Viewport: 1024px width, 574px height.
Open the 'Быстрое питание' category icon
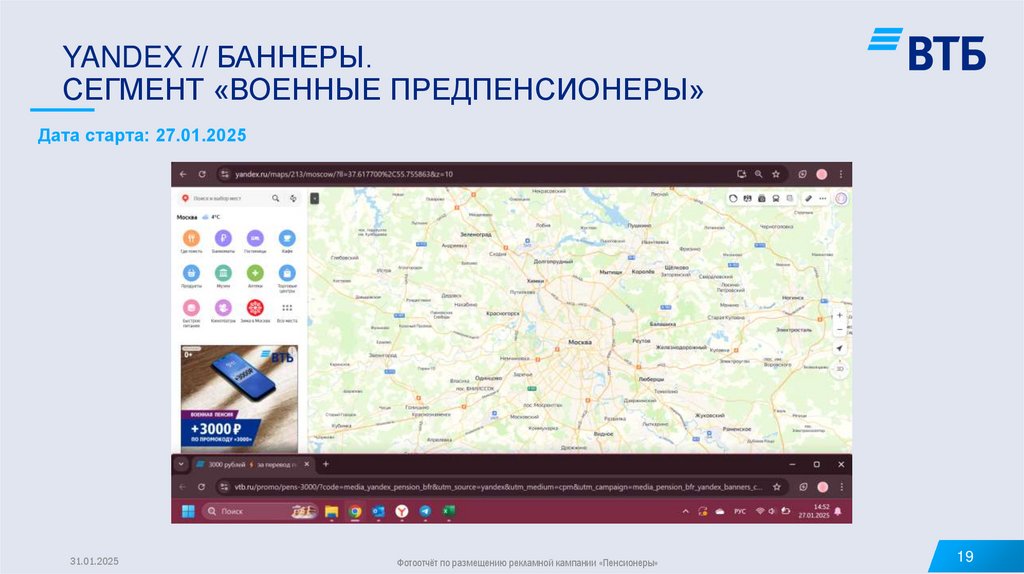tap(191, 308)
